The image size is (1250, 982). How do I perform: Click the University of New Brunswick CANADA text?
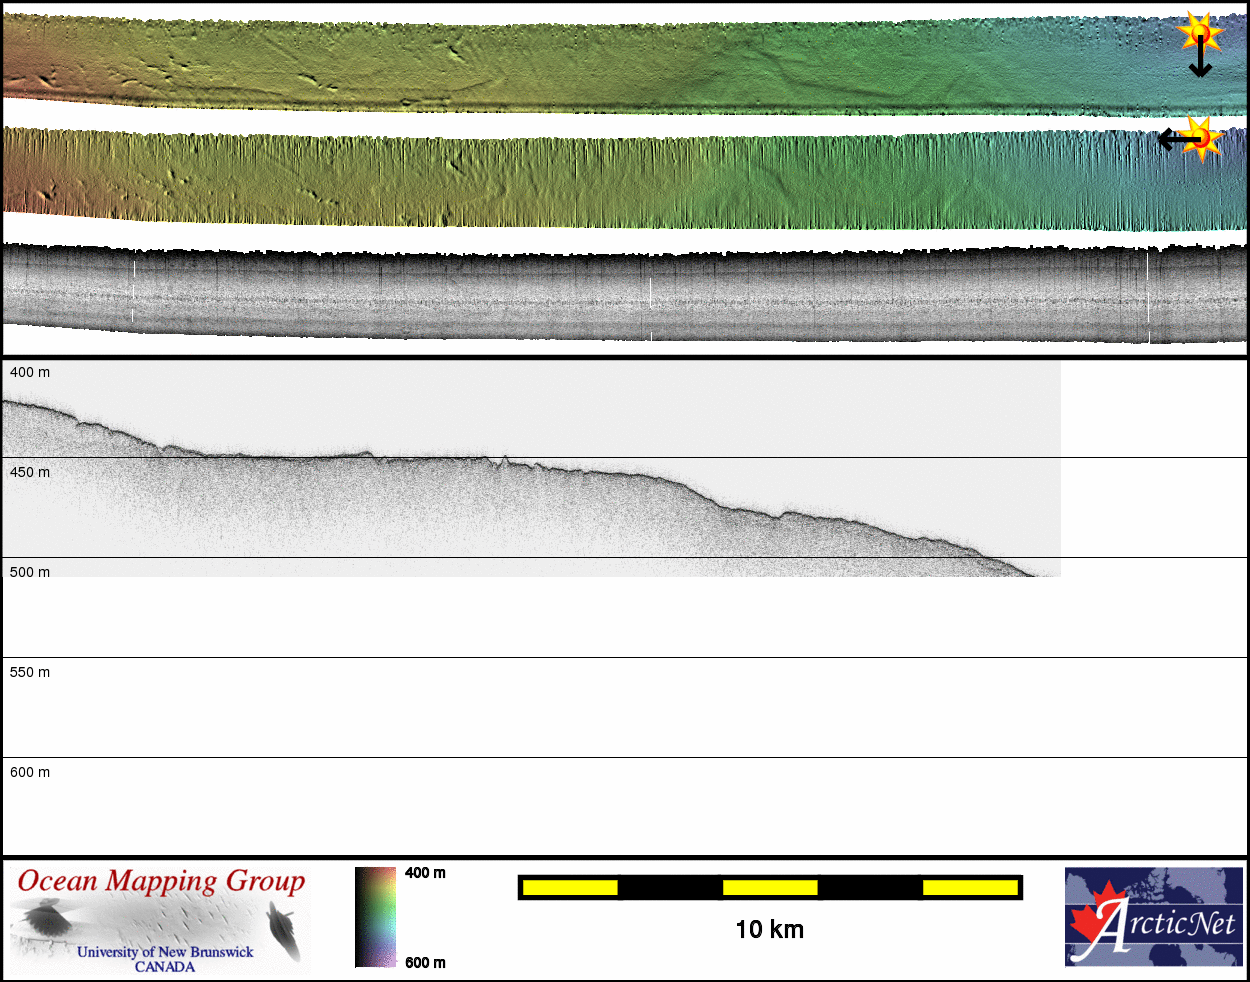tap(165, 959)
